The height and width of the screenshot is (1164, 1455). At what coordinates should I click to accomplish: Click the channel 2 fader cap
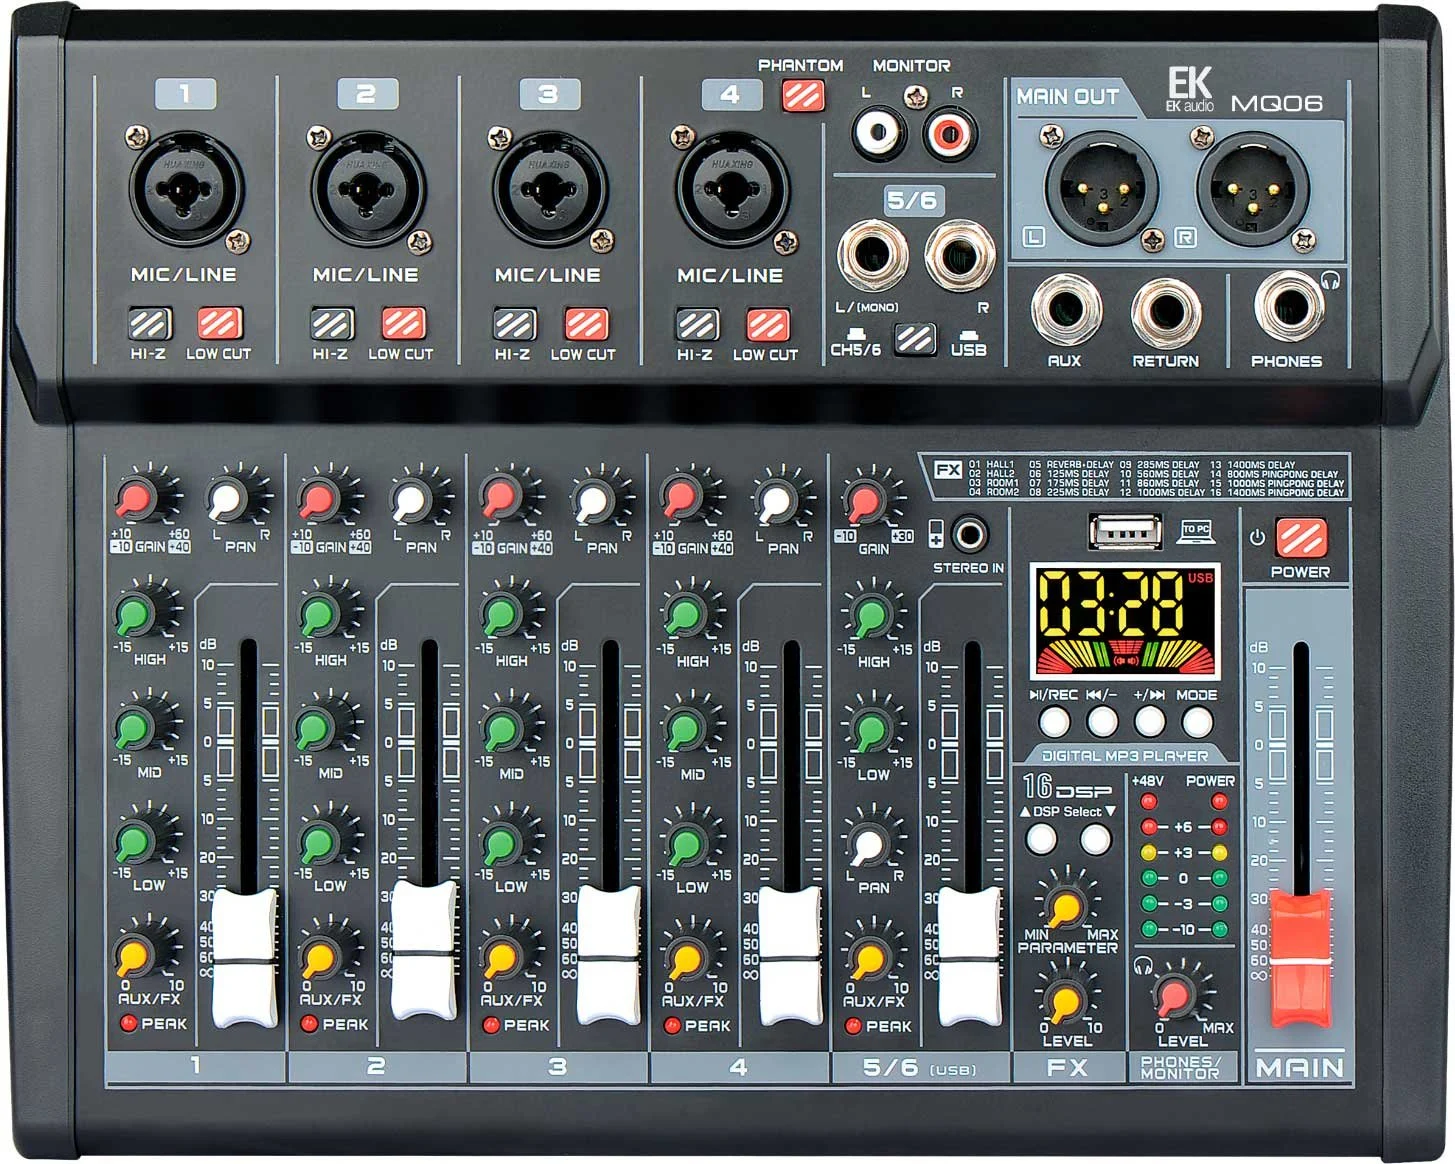[x=424, y=950]
